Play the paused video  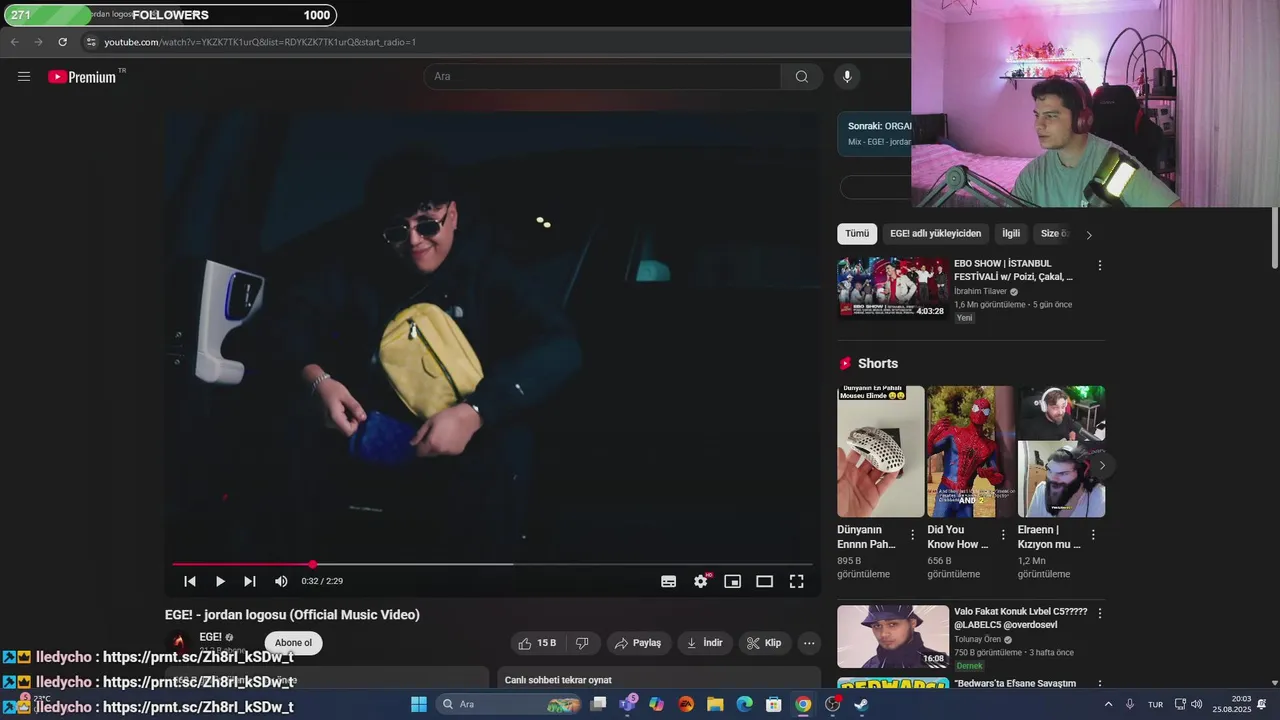coord(220,581)
